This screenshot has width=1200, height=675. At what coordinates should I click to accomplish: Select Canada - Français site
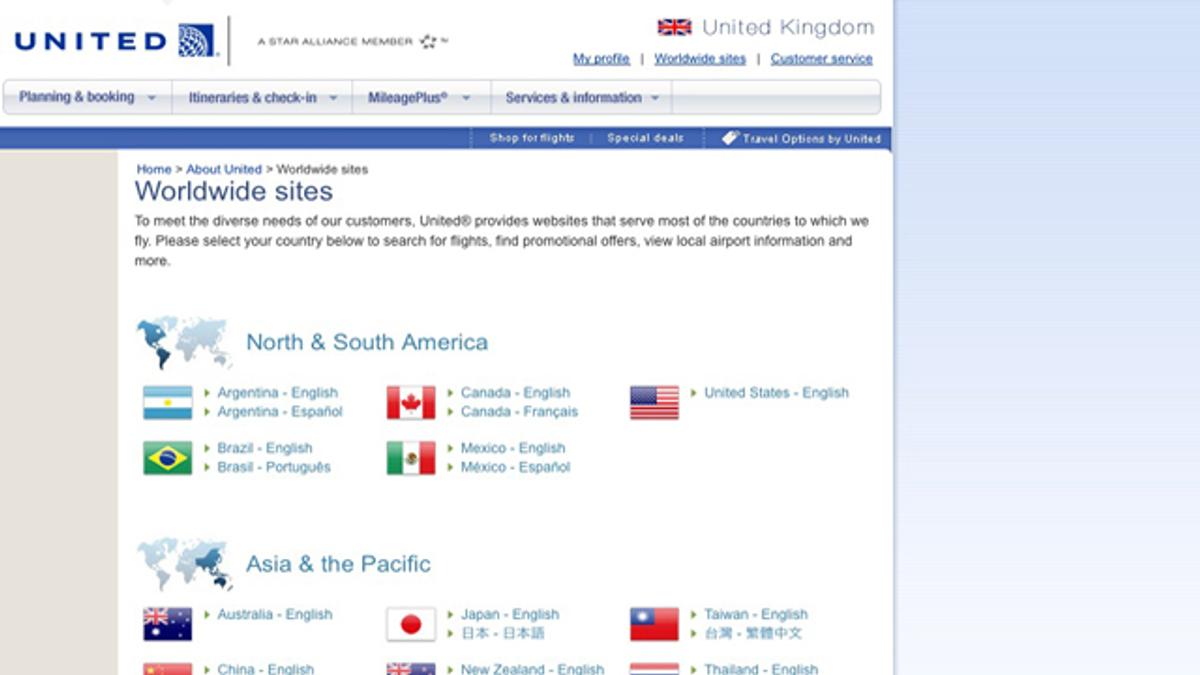tap(519, 411)
